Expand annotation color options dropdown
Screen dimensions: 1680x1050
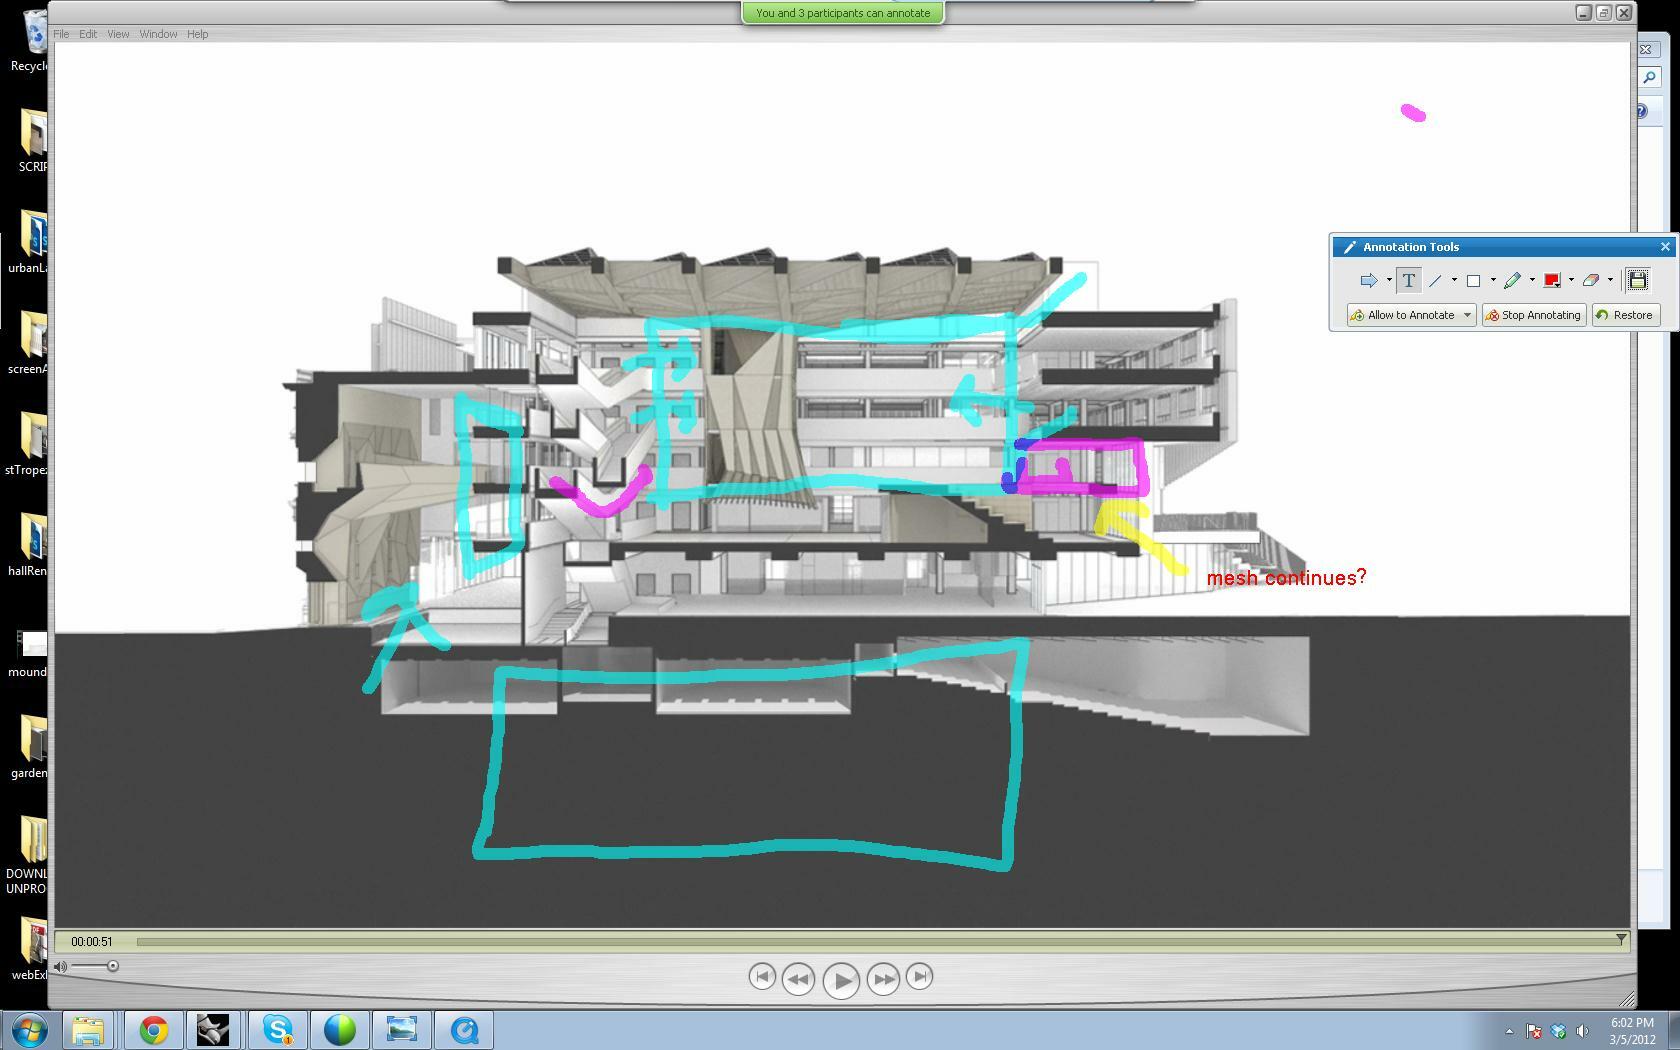click(1571, 281)
